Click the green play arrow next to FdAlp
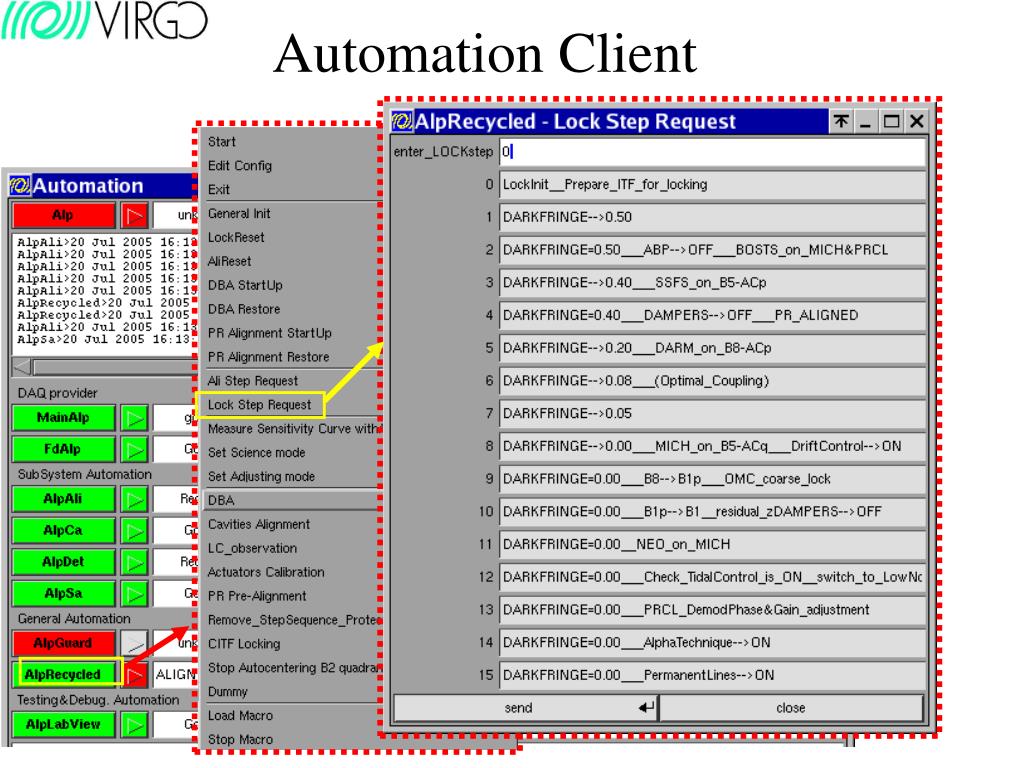1024x768 pixels. tap(135, 449)
